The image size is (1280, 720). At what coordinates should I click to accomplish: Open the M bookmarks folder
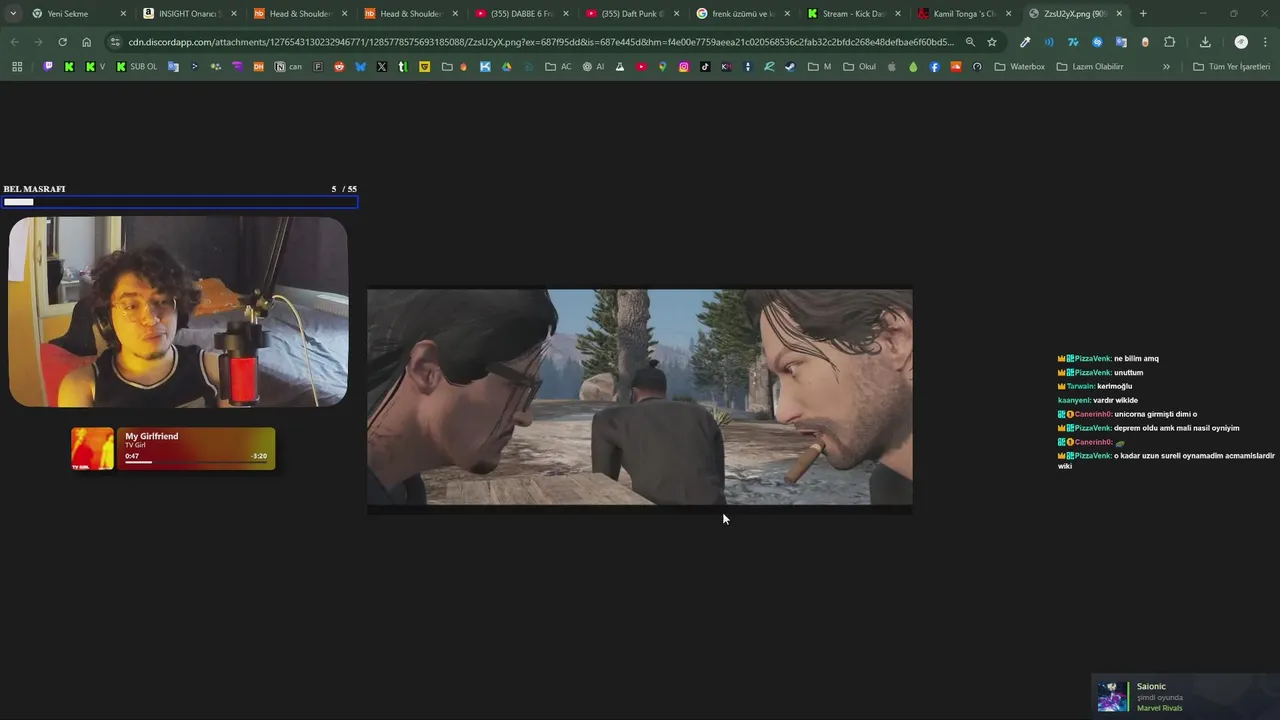click(x=820, y=67)
